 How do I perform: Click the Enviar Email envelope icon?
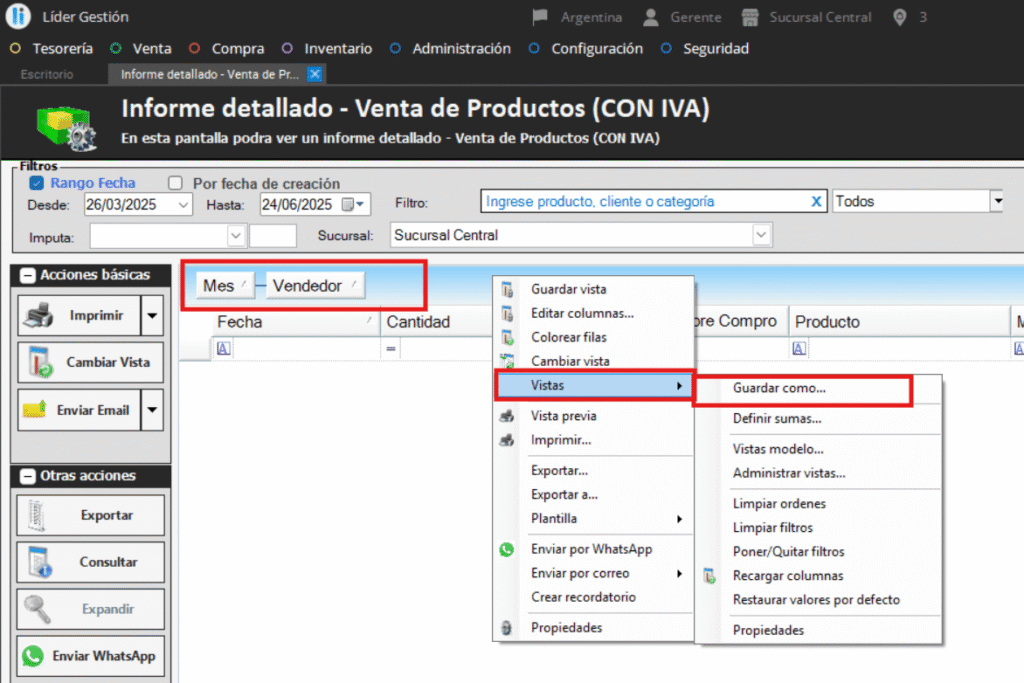[36, 410]
